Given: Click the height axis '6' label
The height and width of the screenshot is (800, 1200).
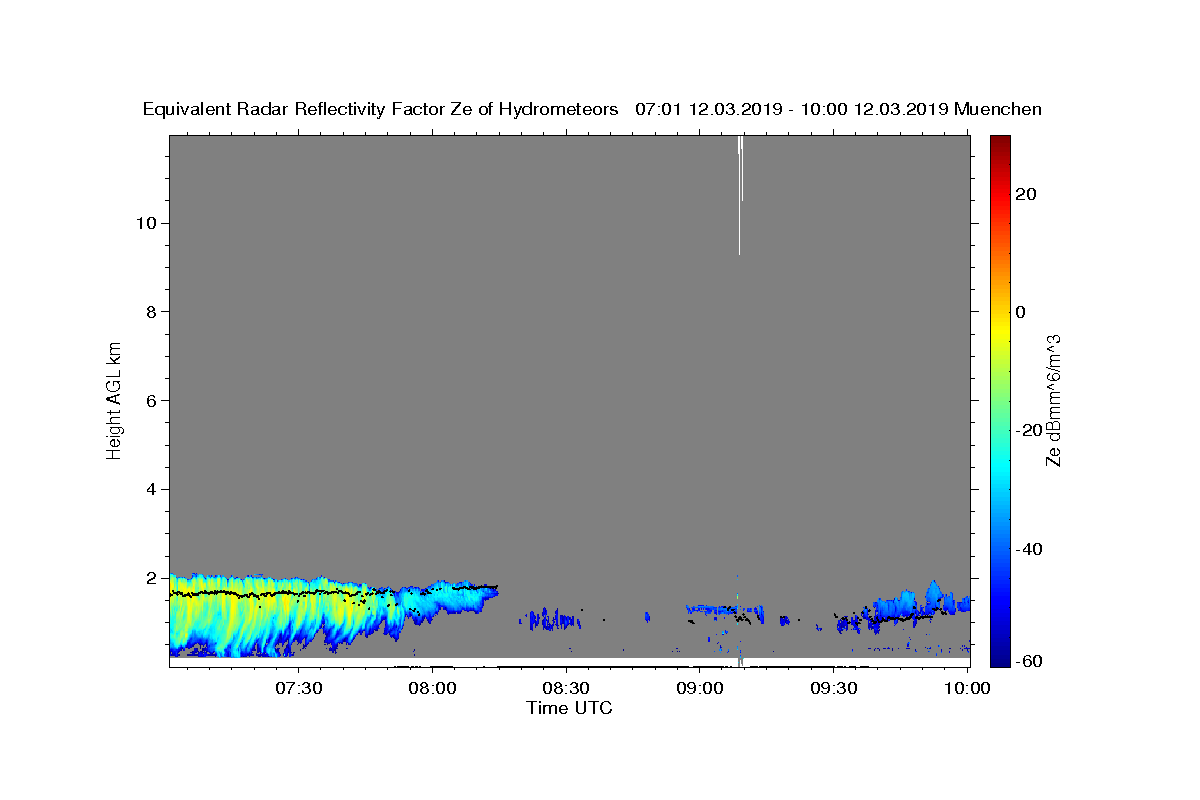Looking at the screenshot, I should point(150,400).
